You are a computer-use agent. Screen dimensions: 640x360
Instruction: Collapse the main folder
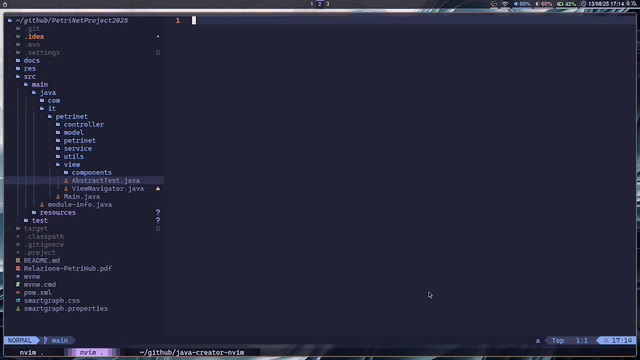pyautogui.click(x=40, y=84)
